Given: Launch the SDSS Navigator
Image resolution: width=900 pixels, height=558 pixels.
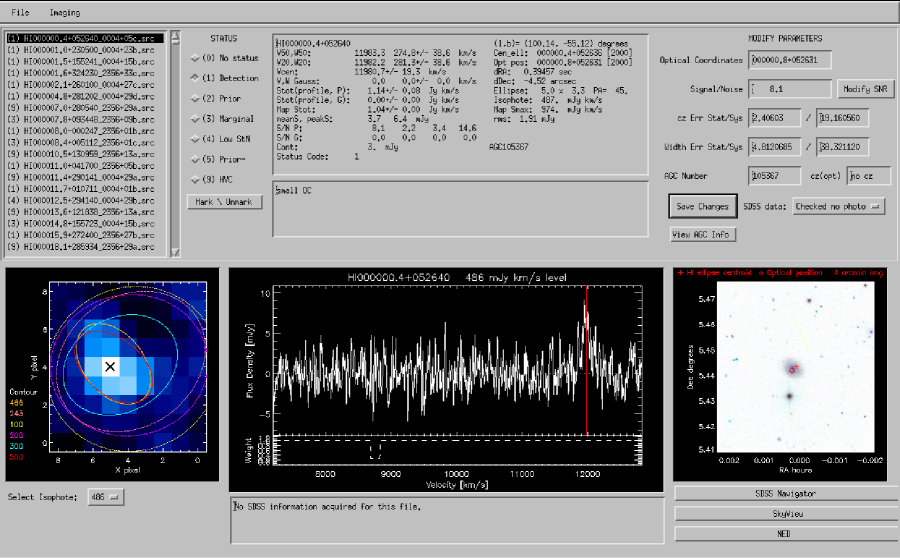Looking at the screenshot, I should point(785,494).
